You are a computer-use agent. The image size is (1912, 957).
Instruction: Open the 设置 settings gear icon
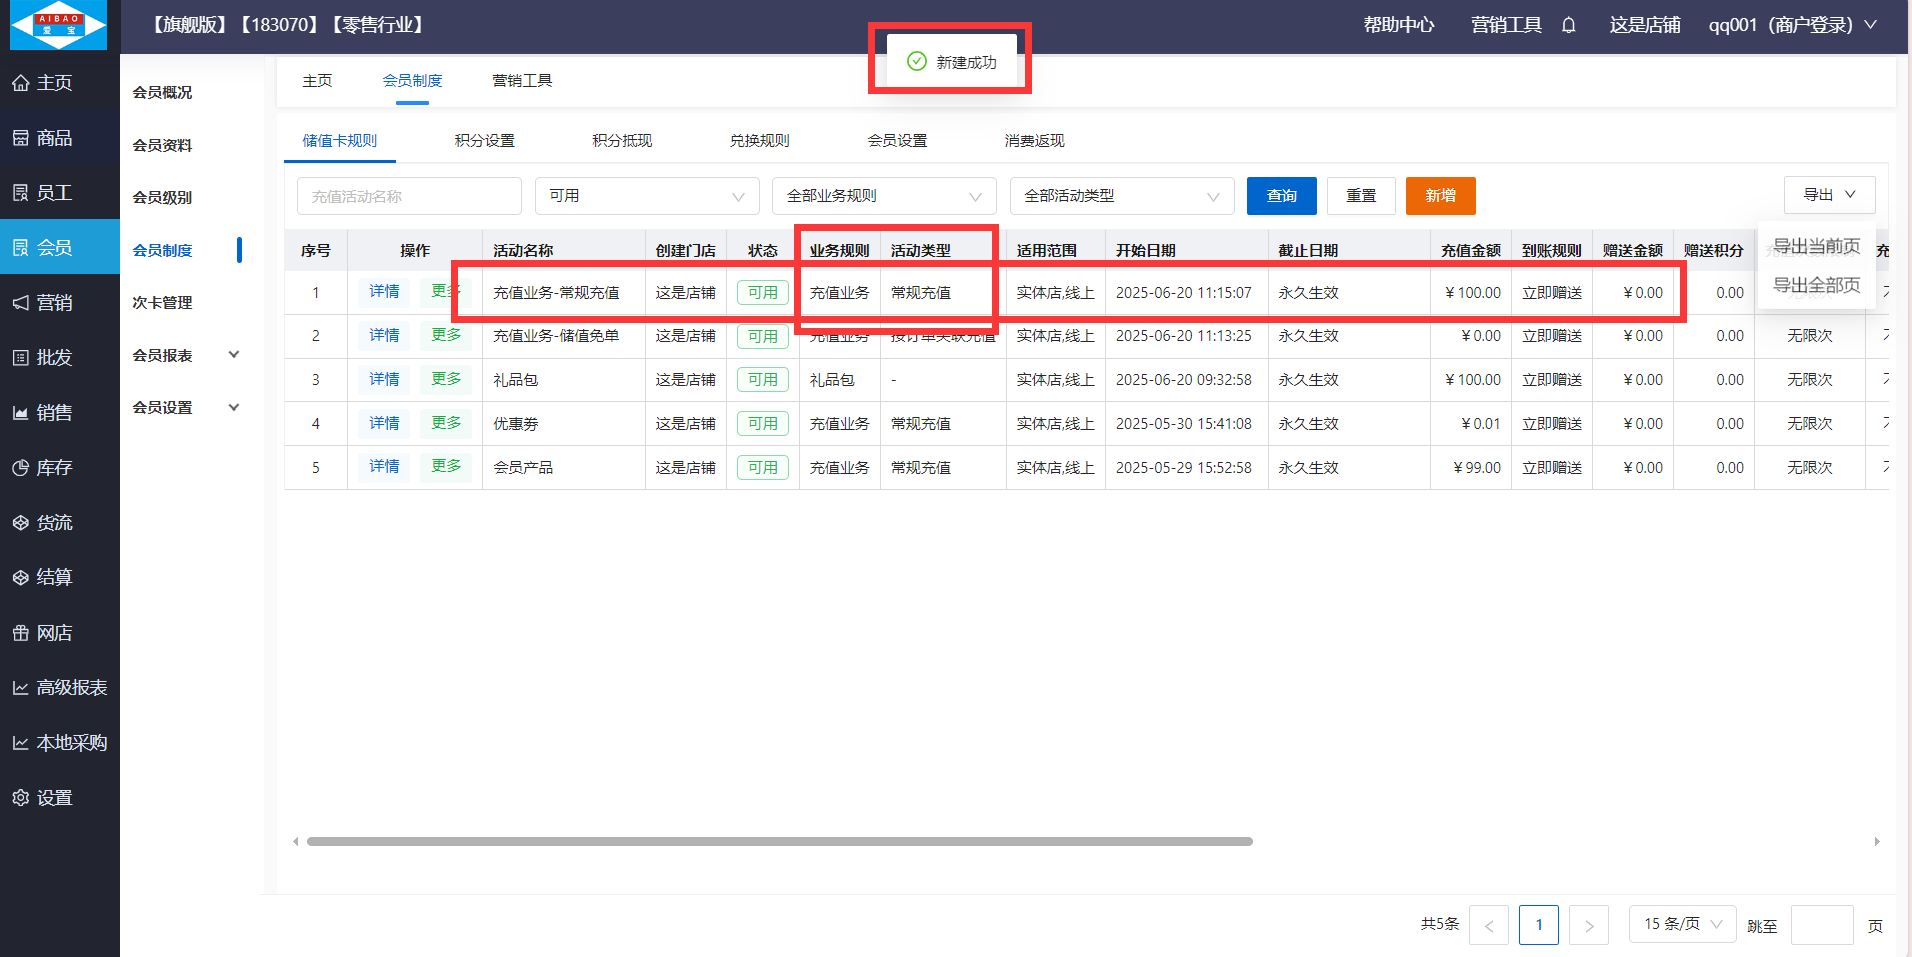[x=20, y=798]
